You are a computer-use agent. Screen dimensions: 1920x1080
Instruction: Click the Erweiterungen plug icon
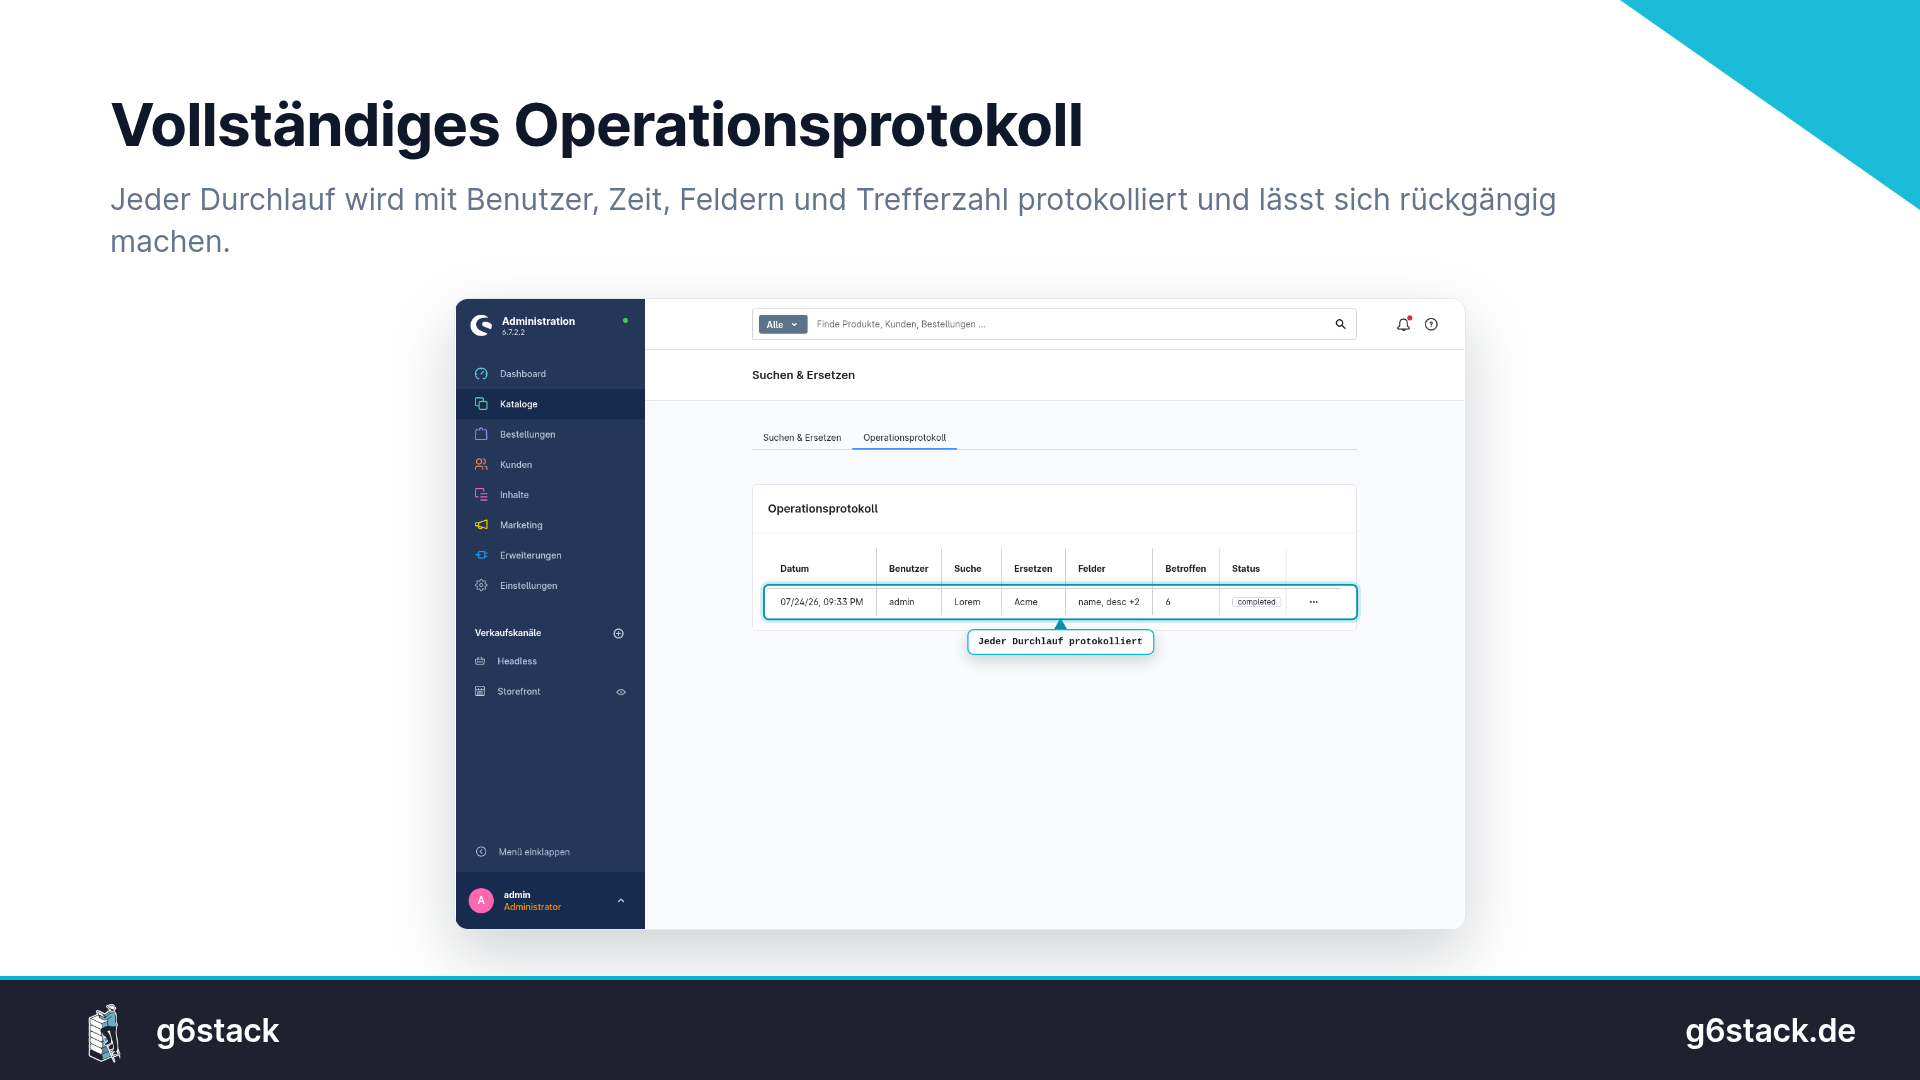(481, 555)
